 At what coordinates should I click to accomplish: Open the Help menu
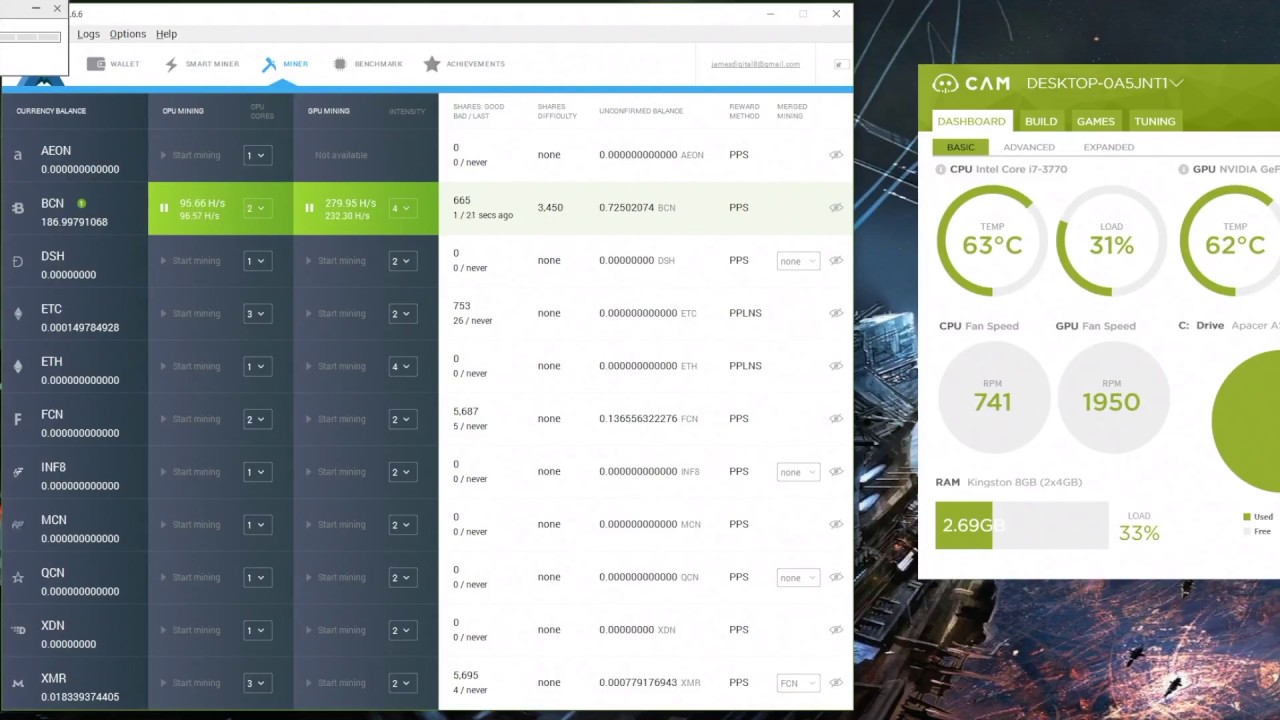pyautogui.click(x=166, y=34)
